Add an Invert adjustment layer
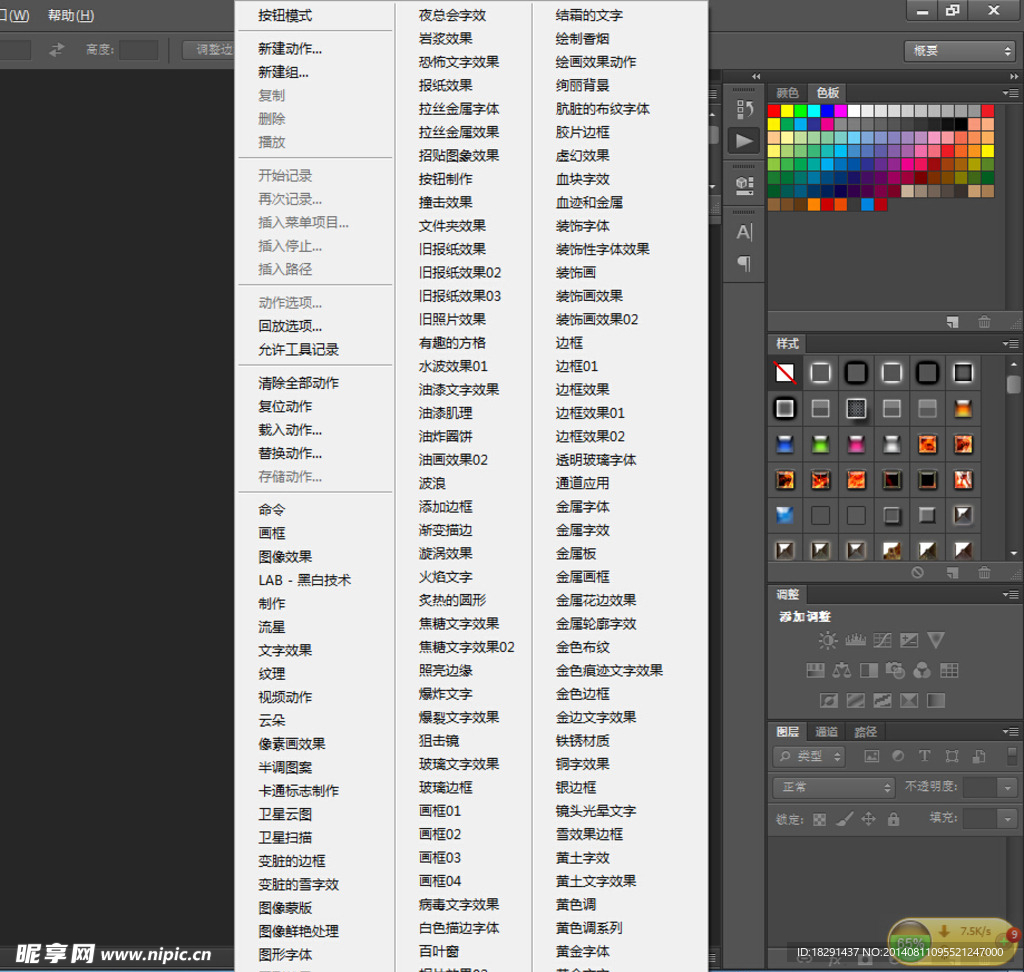Screen dimensions: 1024x972 [828, 701]
